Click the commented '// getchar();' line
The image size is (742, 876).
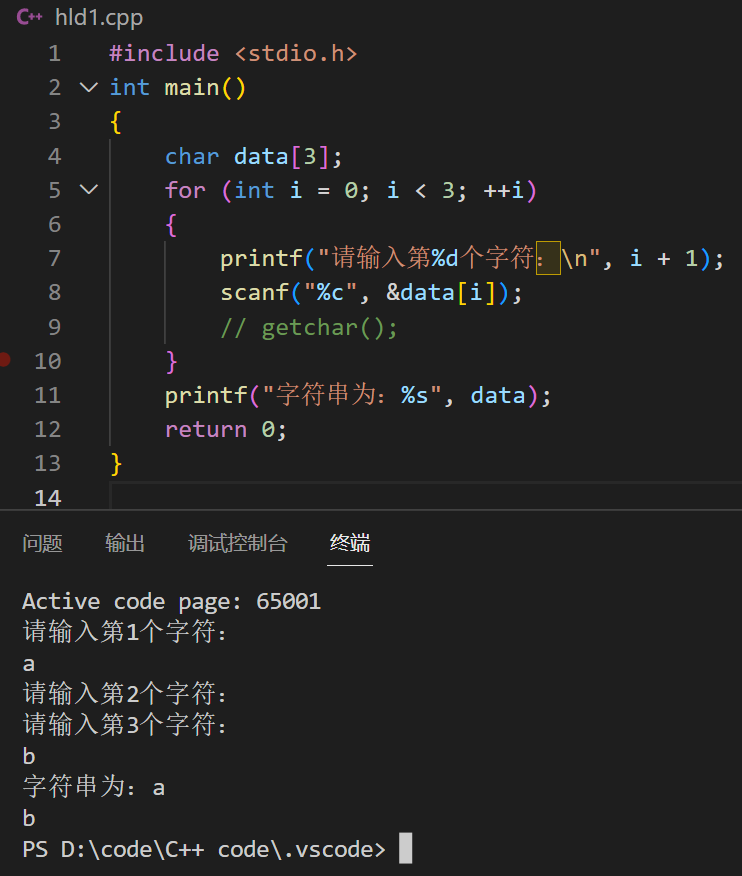coord(309,327)
